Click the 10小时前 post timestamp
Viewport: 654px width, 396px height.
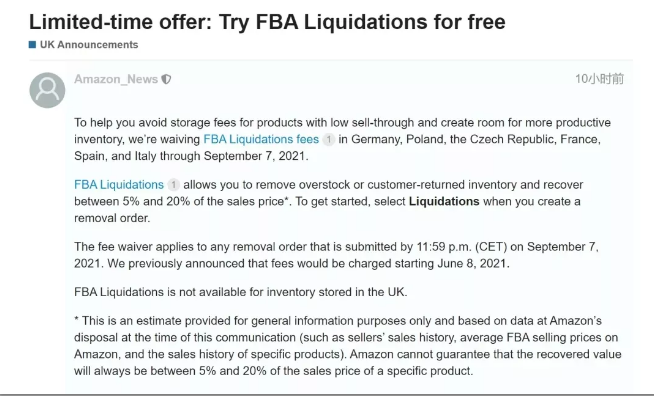coord(599,79)
